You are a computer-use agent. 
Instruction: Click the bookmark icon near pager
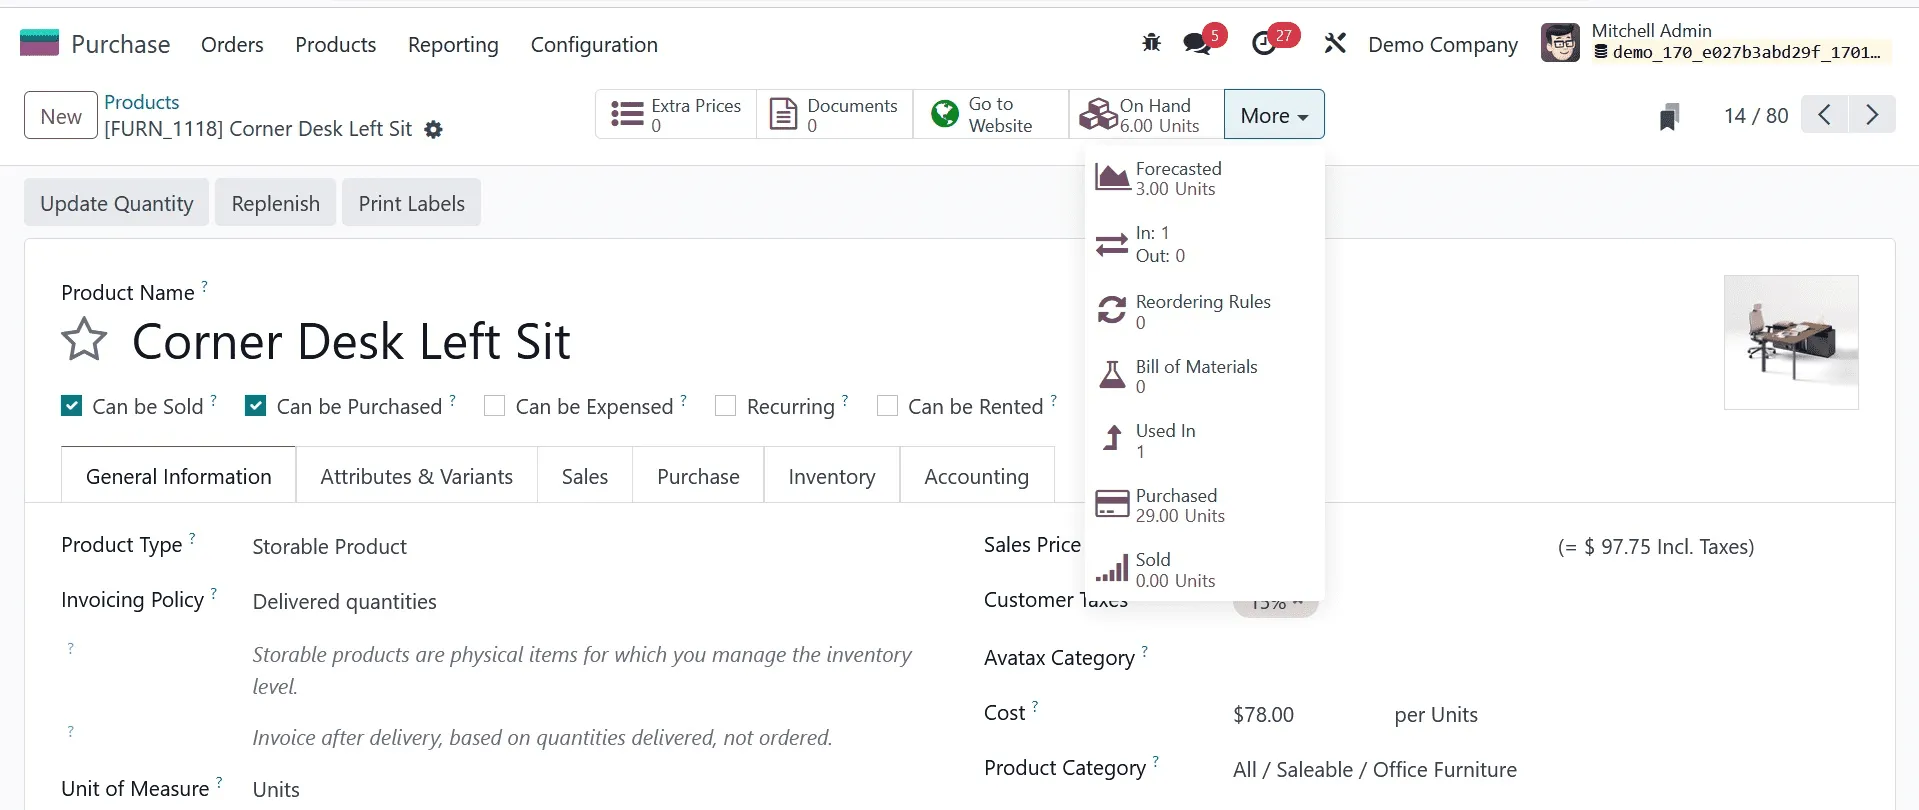[x=1668, y=117]
